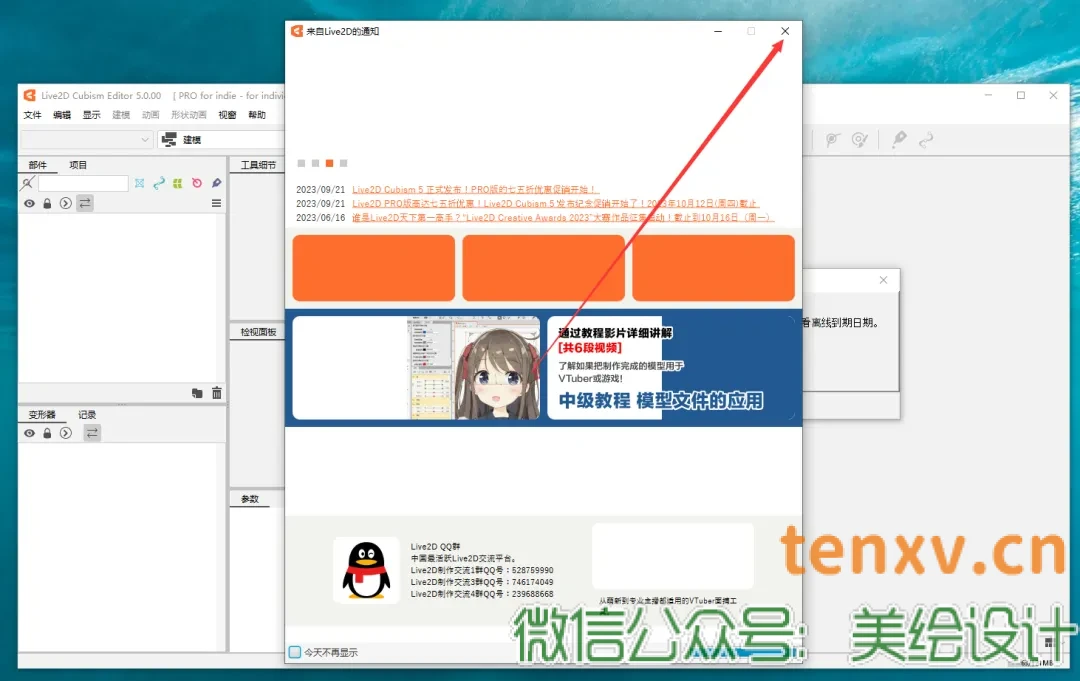Open the toolbar dropdown left of 建模
Image resolution: width=1080 pixels, height=681 pixels.
pyautogui.click(x=143, y=139)
